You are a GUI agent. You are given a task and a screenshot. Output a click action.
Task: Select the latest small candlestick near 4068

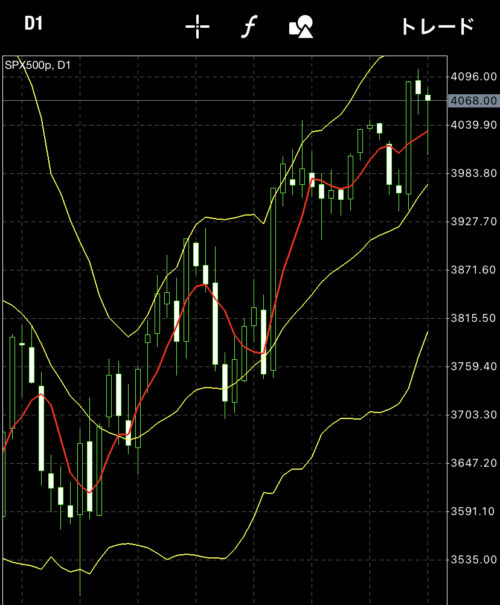(428, 98)
